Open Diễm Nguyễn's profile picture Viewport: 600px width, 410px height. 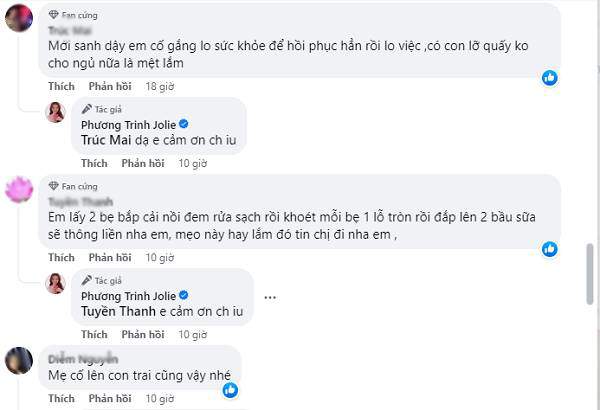coord(19,361)
